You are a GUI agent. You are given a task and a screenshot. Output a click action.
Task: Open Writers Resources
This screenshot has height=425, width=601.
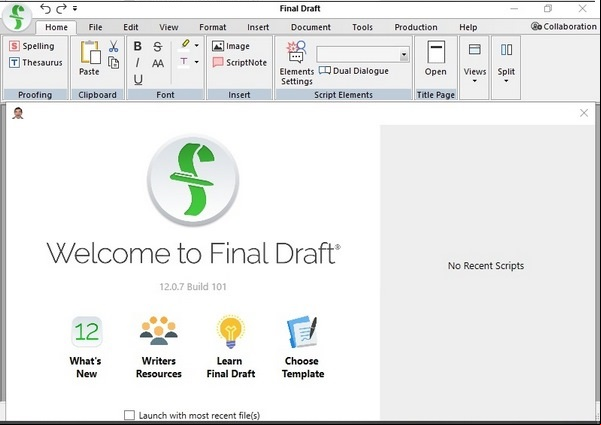[159, 347]
